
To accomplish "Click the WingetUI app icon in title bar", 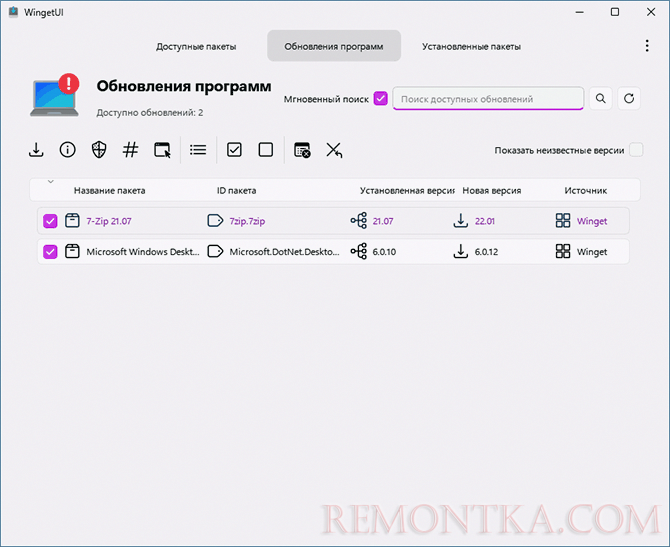I will (x=13, y=12).
